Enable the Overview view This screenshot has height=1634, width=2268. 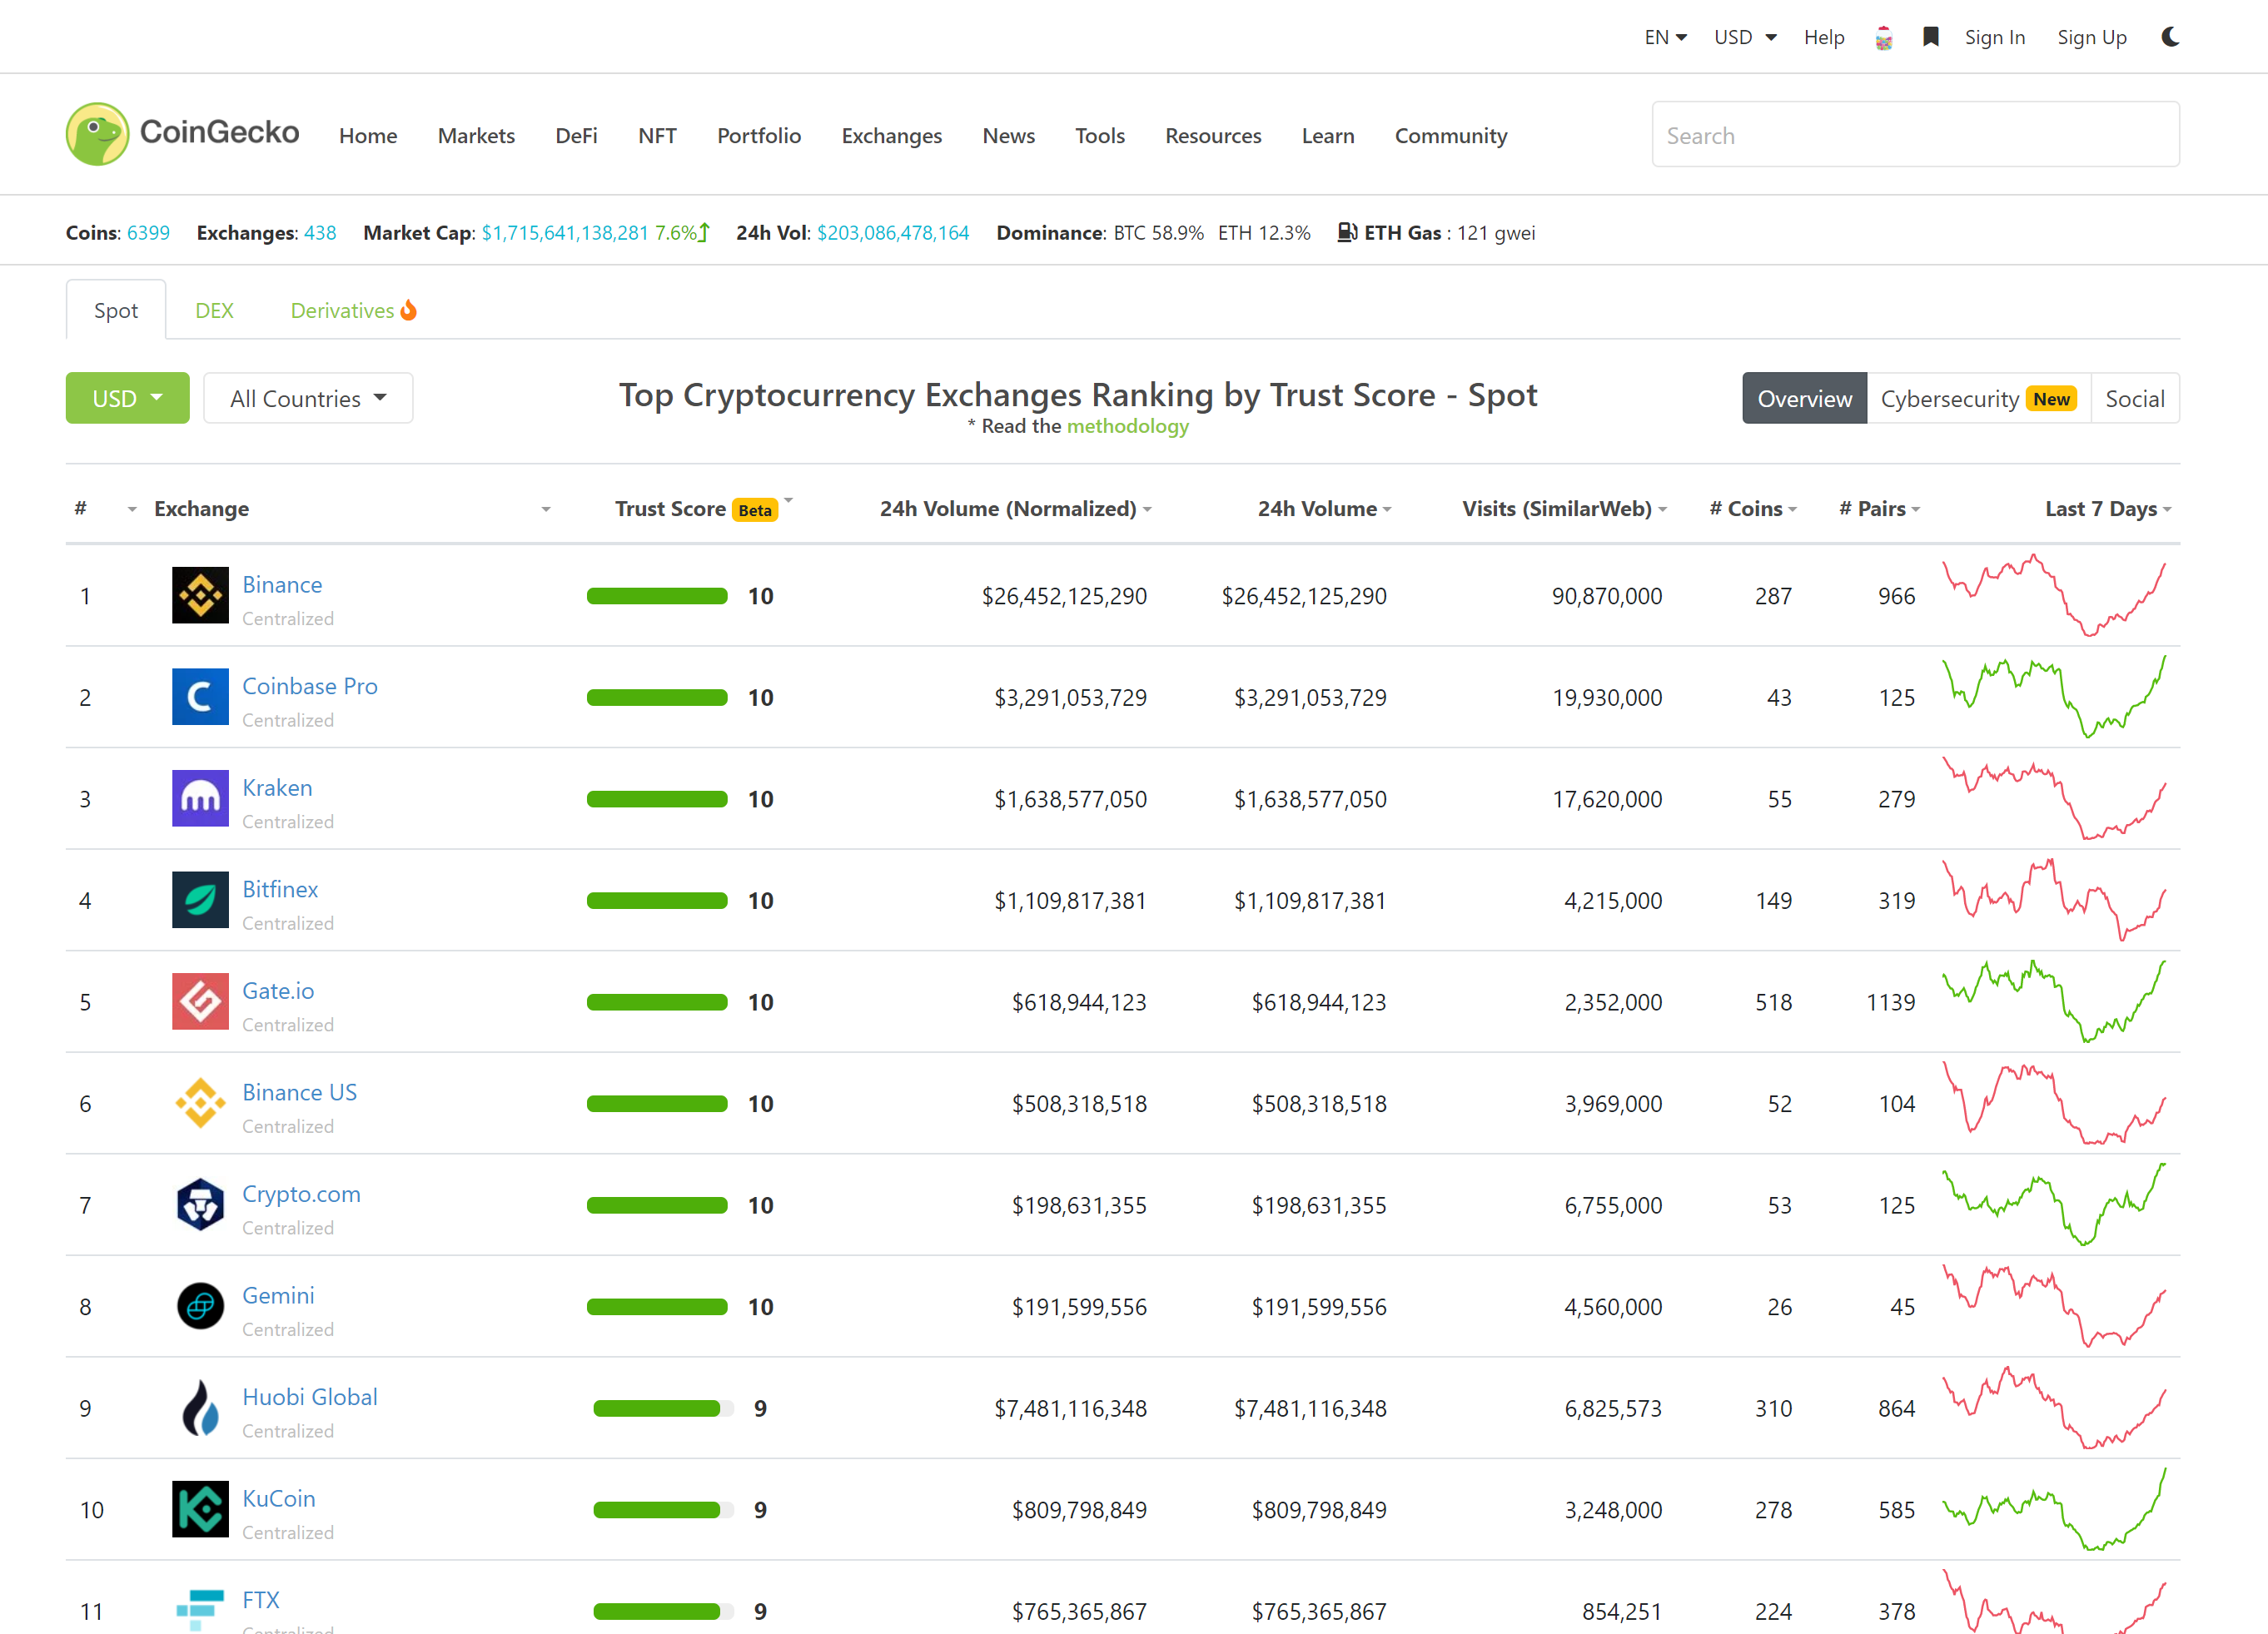[x=1803, y=397]
